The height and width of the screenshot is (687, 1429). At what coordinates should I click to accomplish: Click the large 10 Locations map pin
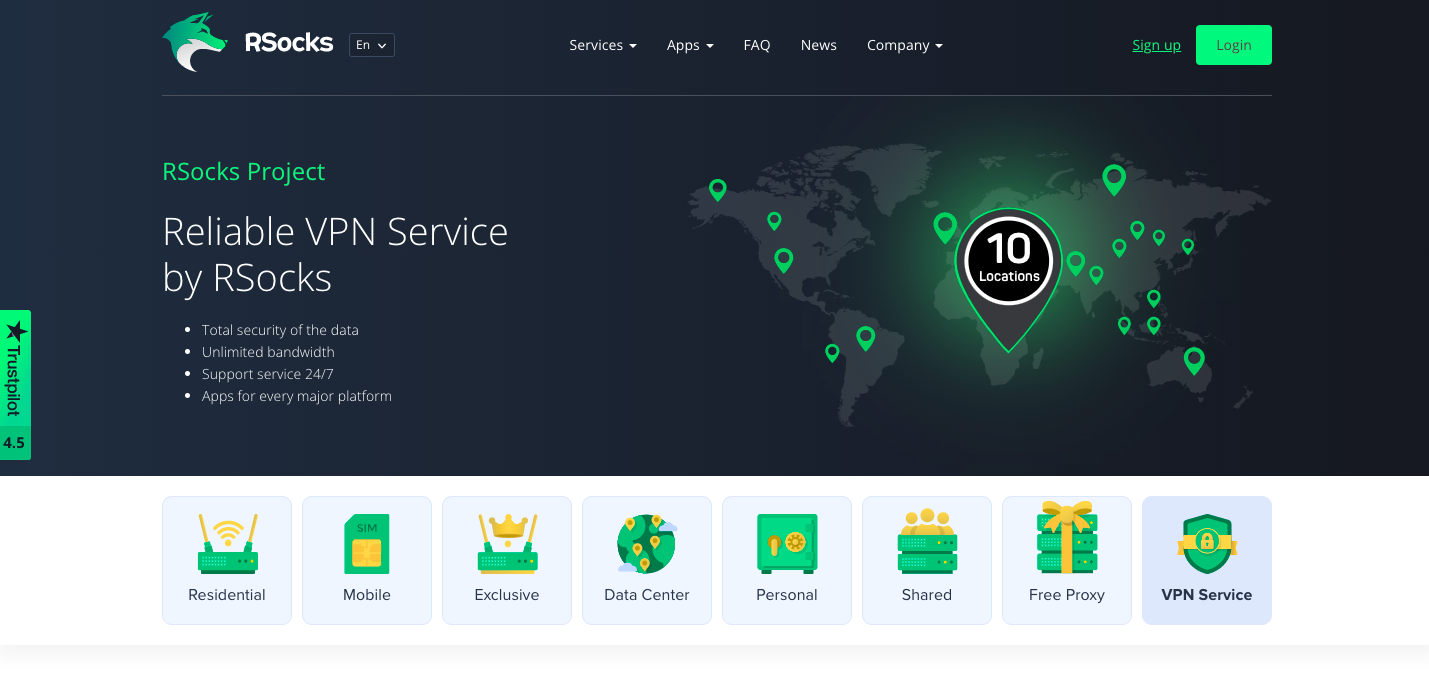point(1008,280)
